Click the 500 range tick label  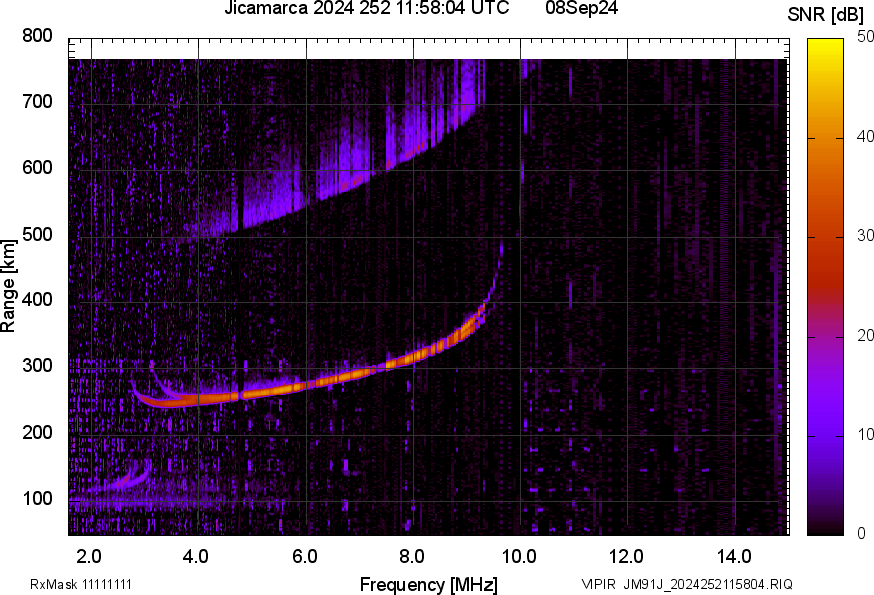pyautogui.click(x=37, y=235)
